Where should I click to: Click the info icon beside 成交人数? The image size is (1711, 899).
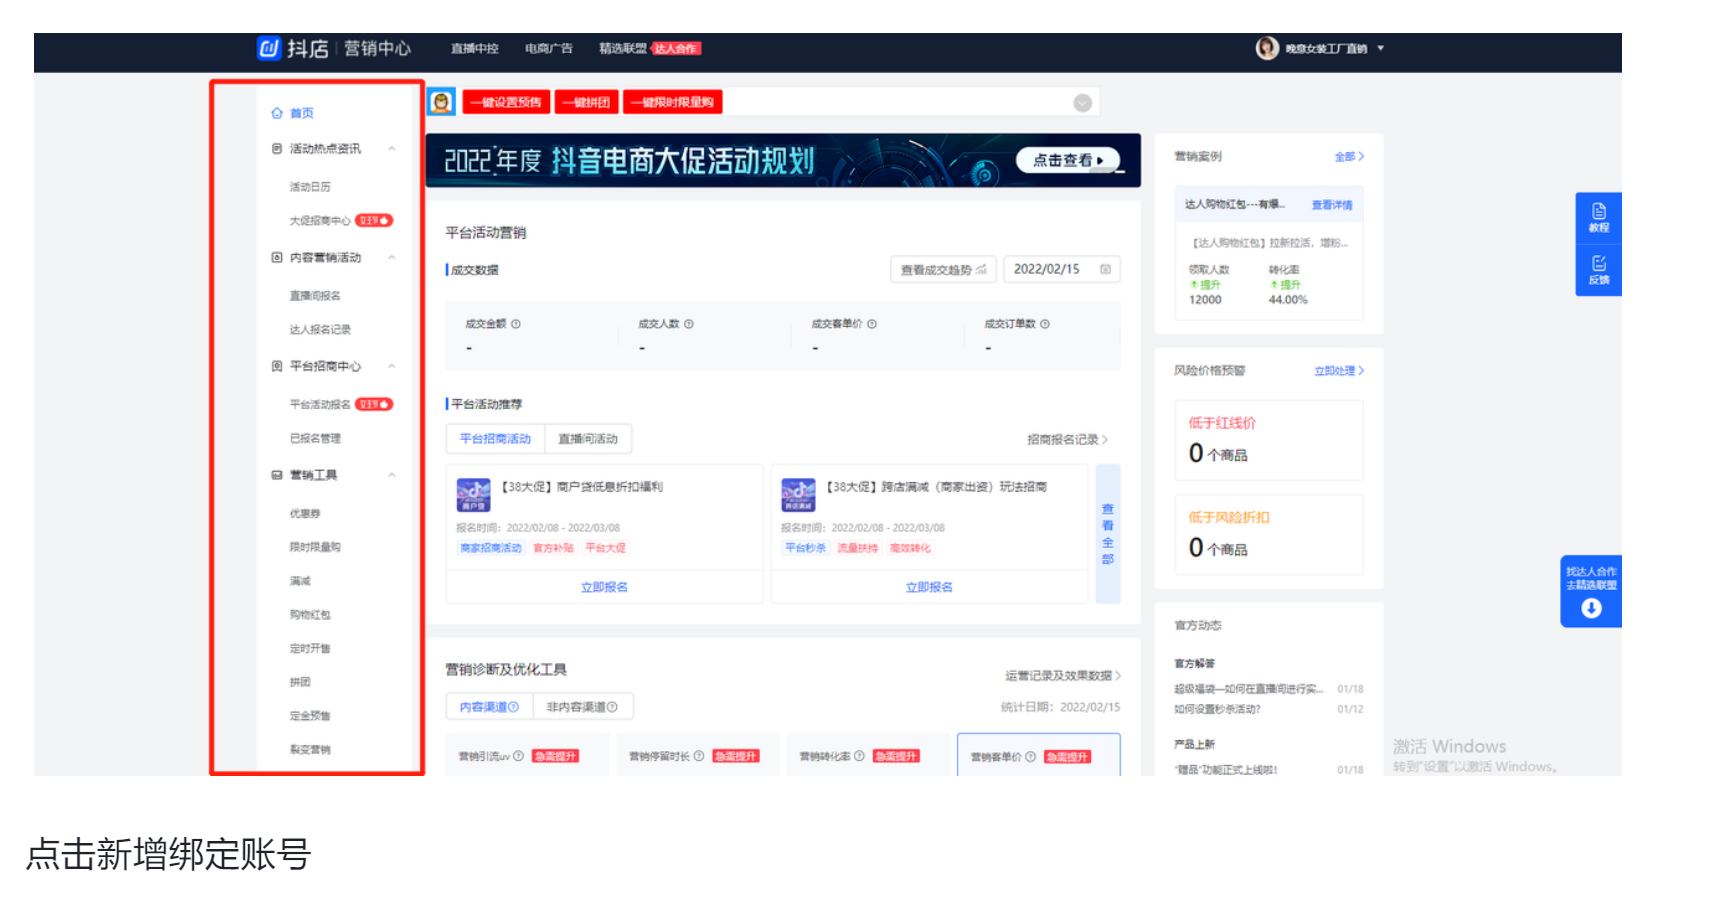pyautogui.click(x=689, y=324)
